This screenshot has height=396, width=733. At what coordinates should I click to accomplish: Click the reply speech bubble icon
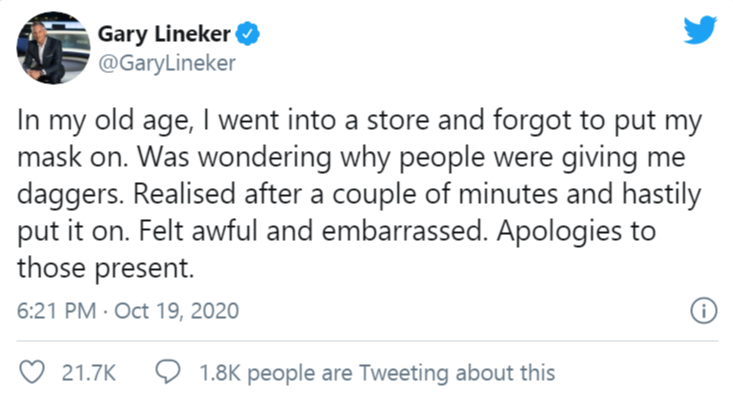coord(168,372)
